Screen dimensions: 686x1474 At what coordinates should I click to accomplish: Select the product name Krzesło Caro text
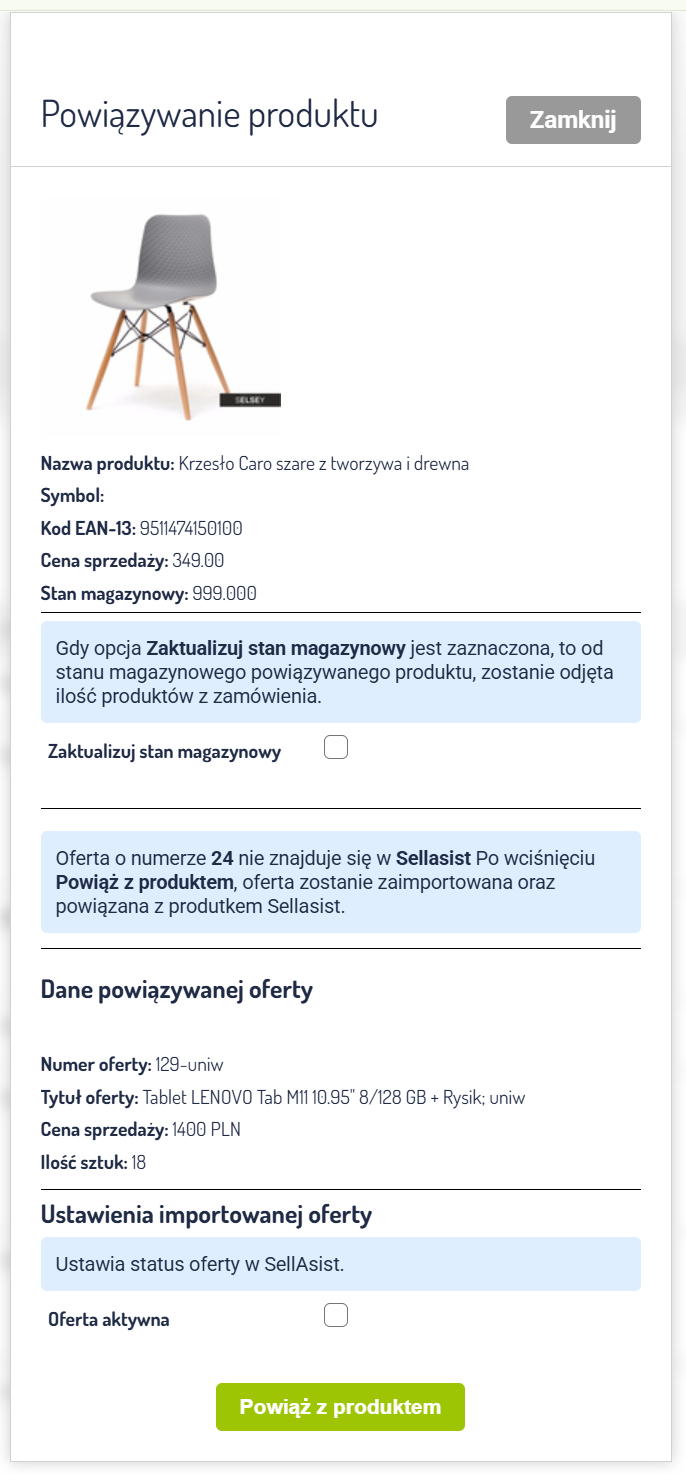click(323, 463)
